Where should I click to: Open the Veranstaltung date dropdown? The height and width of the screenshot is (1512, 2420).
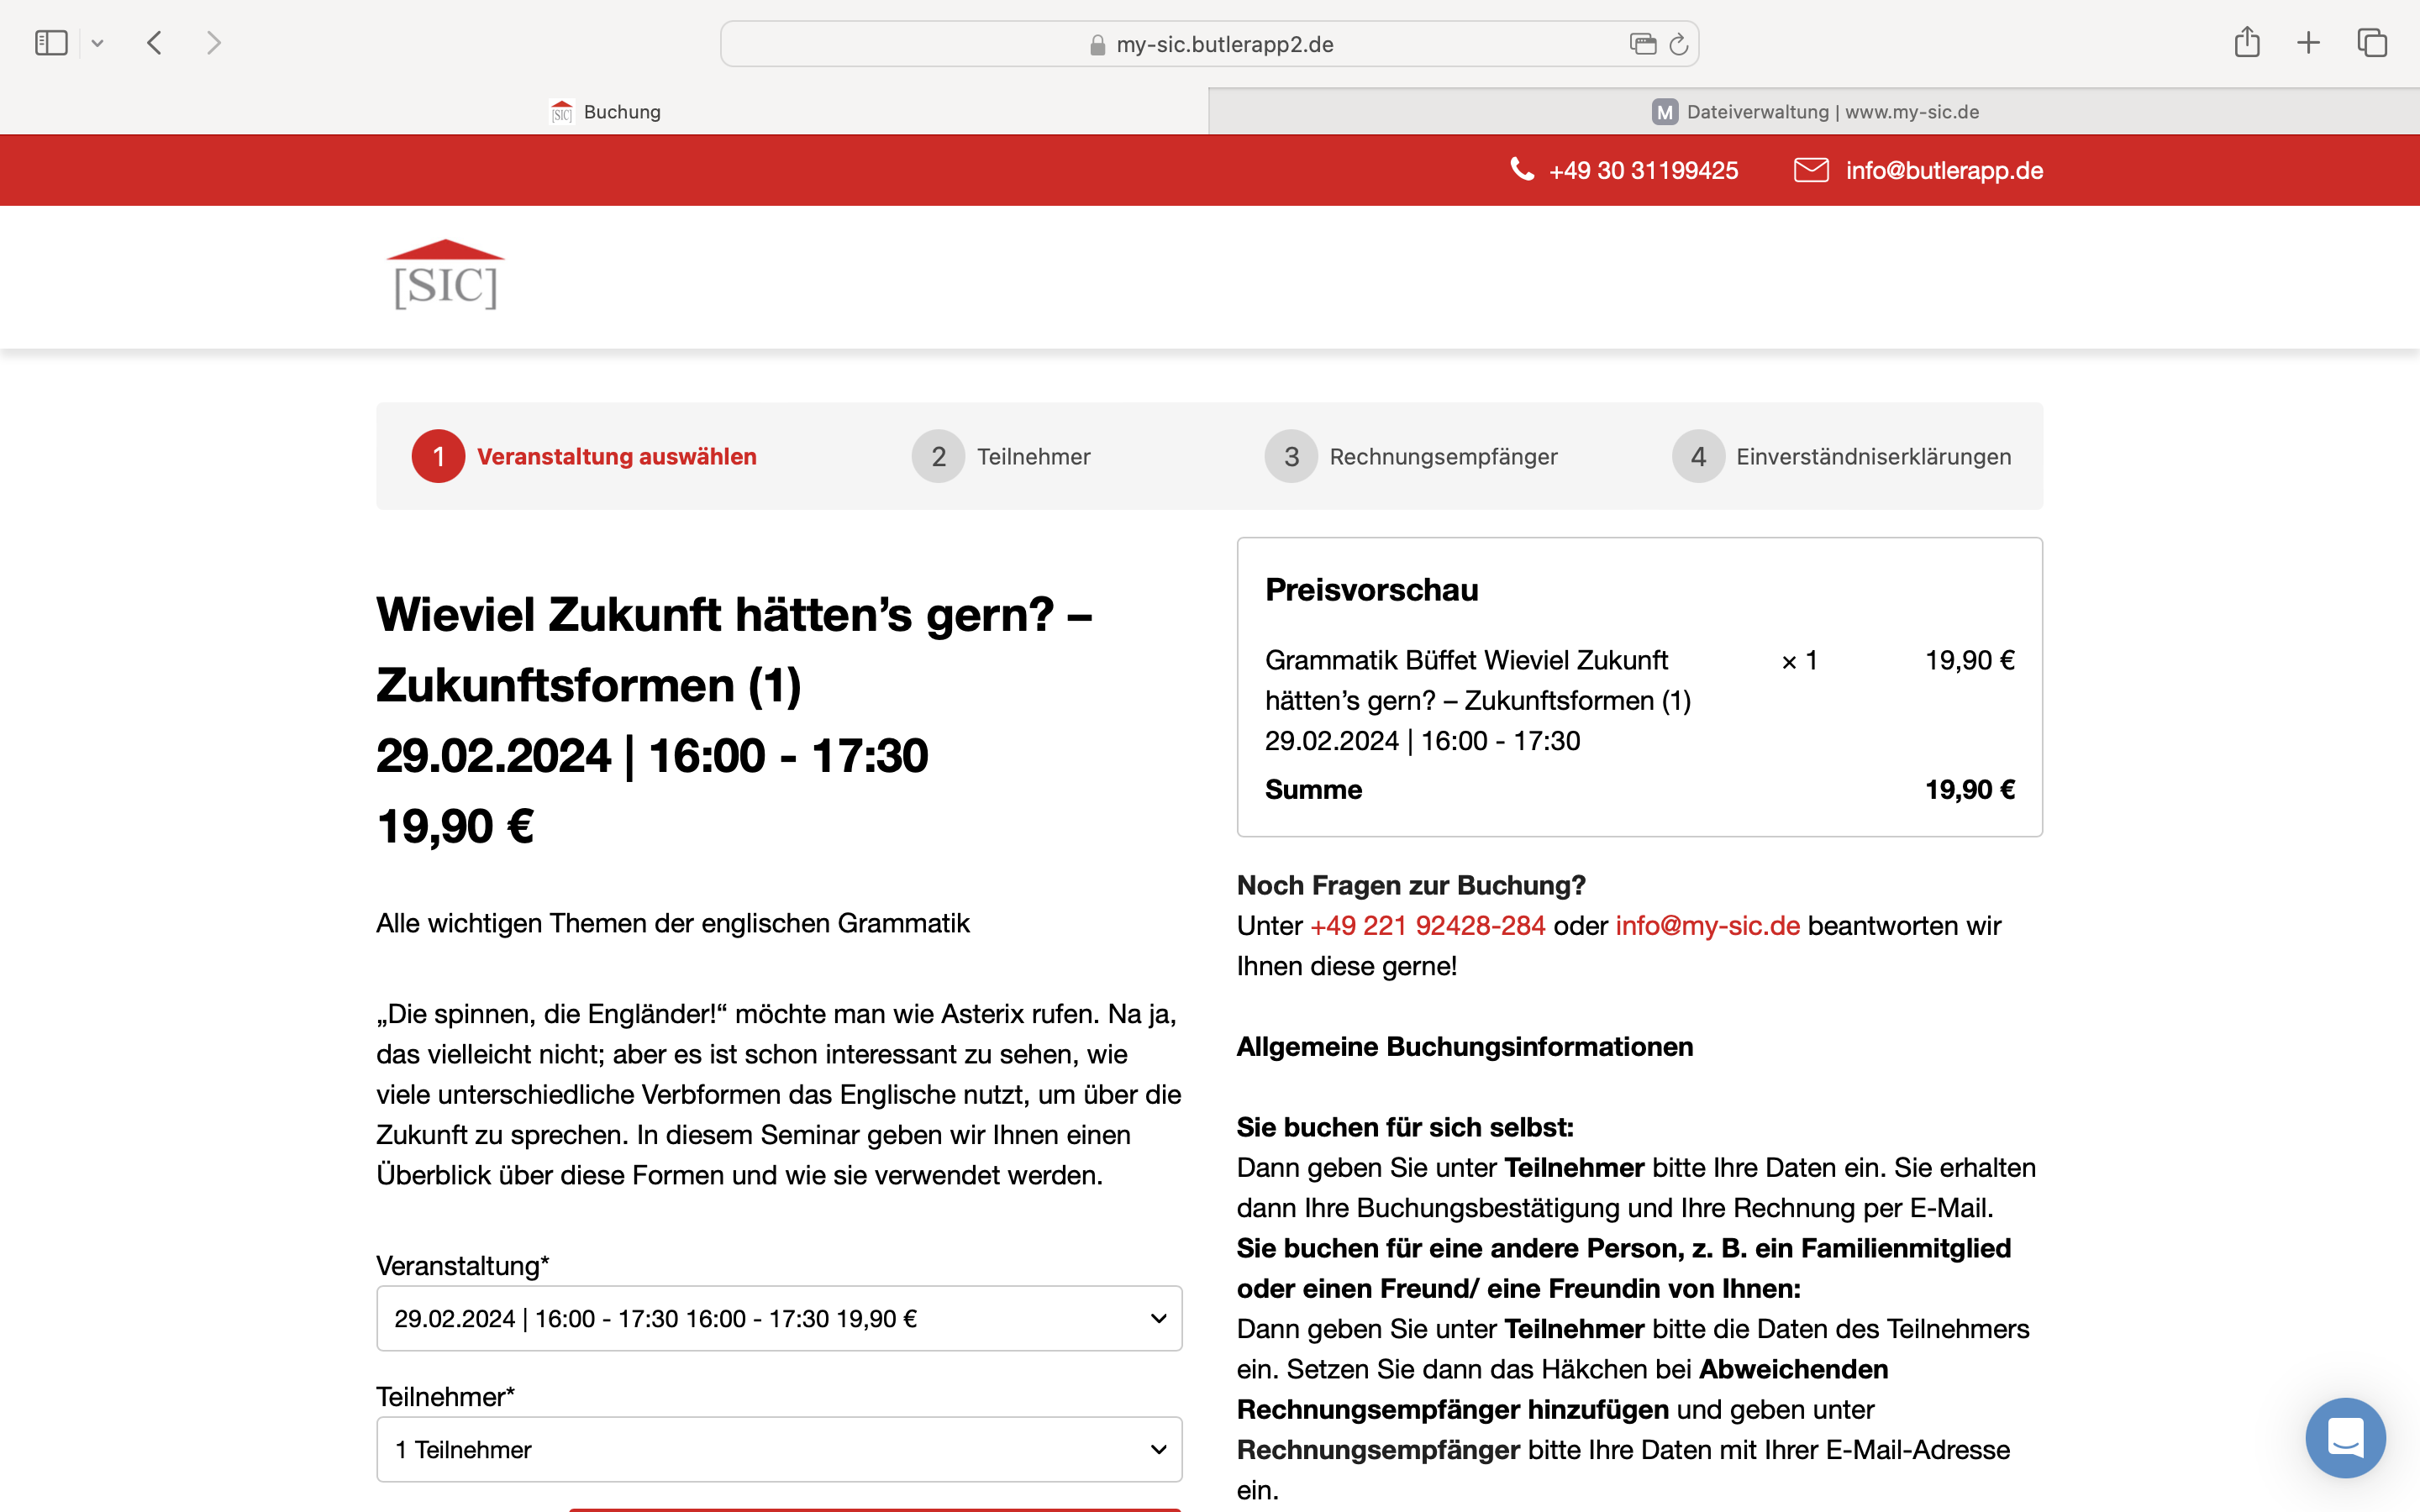pos(779,1318)
